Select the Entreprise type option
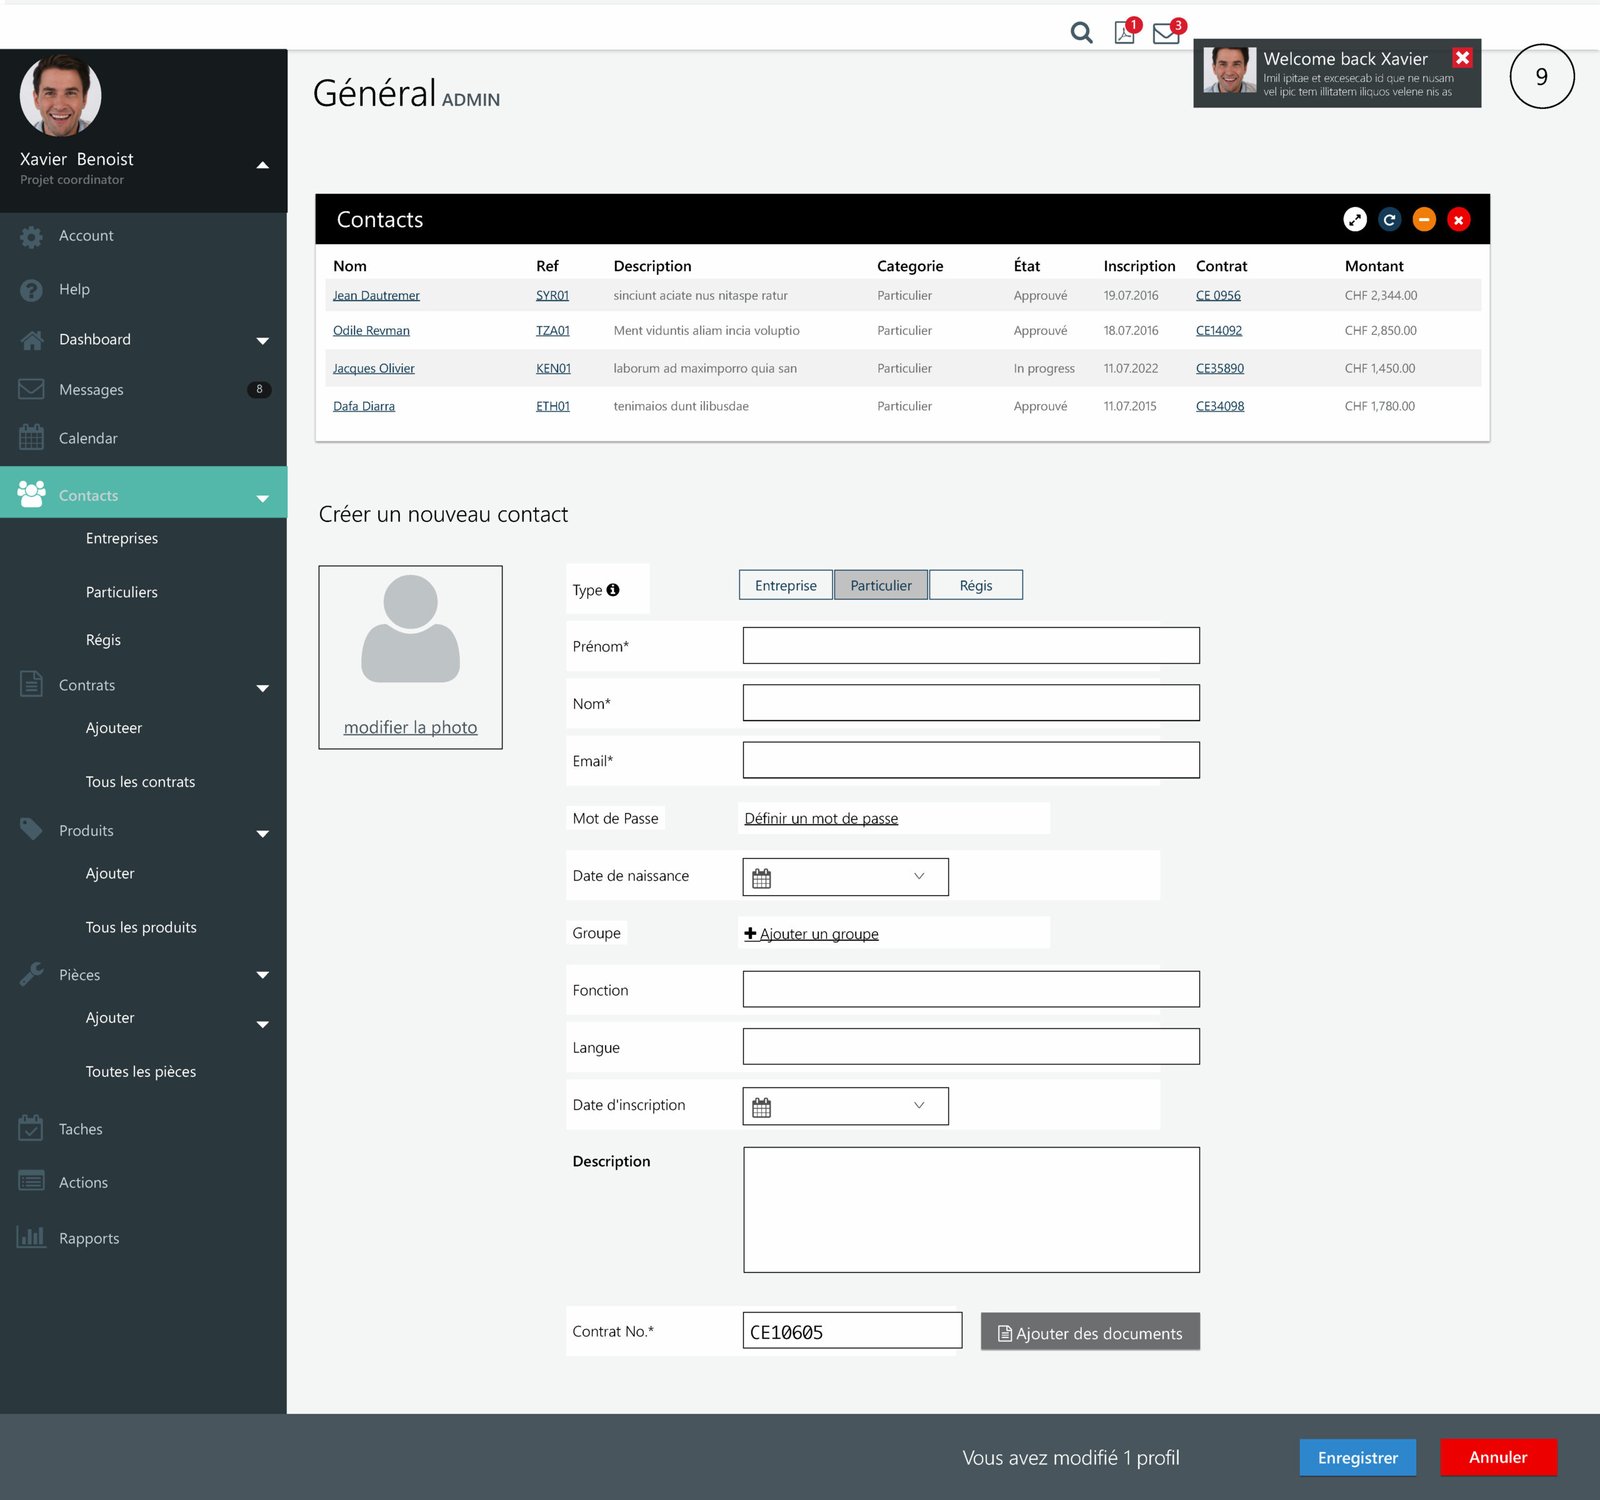The height and width of the screenshot is (1500, 1600). [x=785, y=586]
